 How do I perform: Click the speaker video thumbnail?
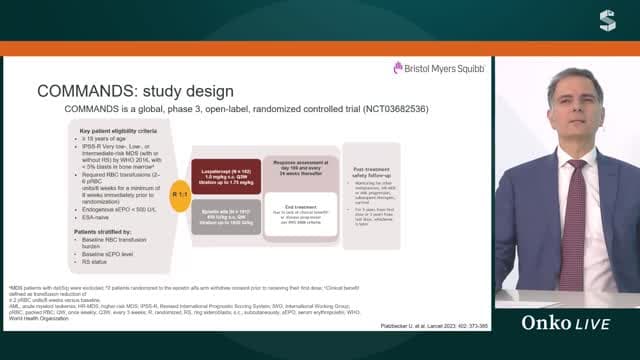[567, 182]
